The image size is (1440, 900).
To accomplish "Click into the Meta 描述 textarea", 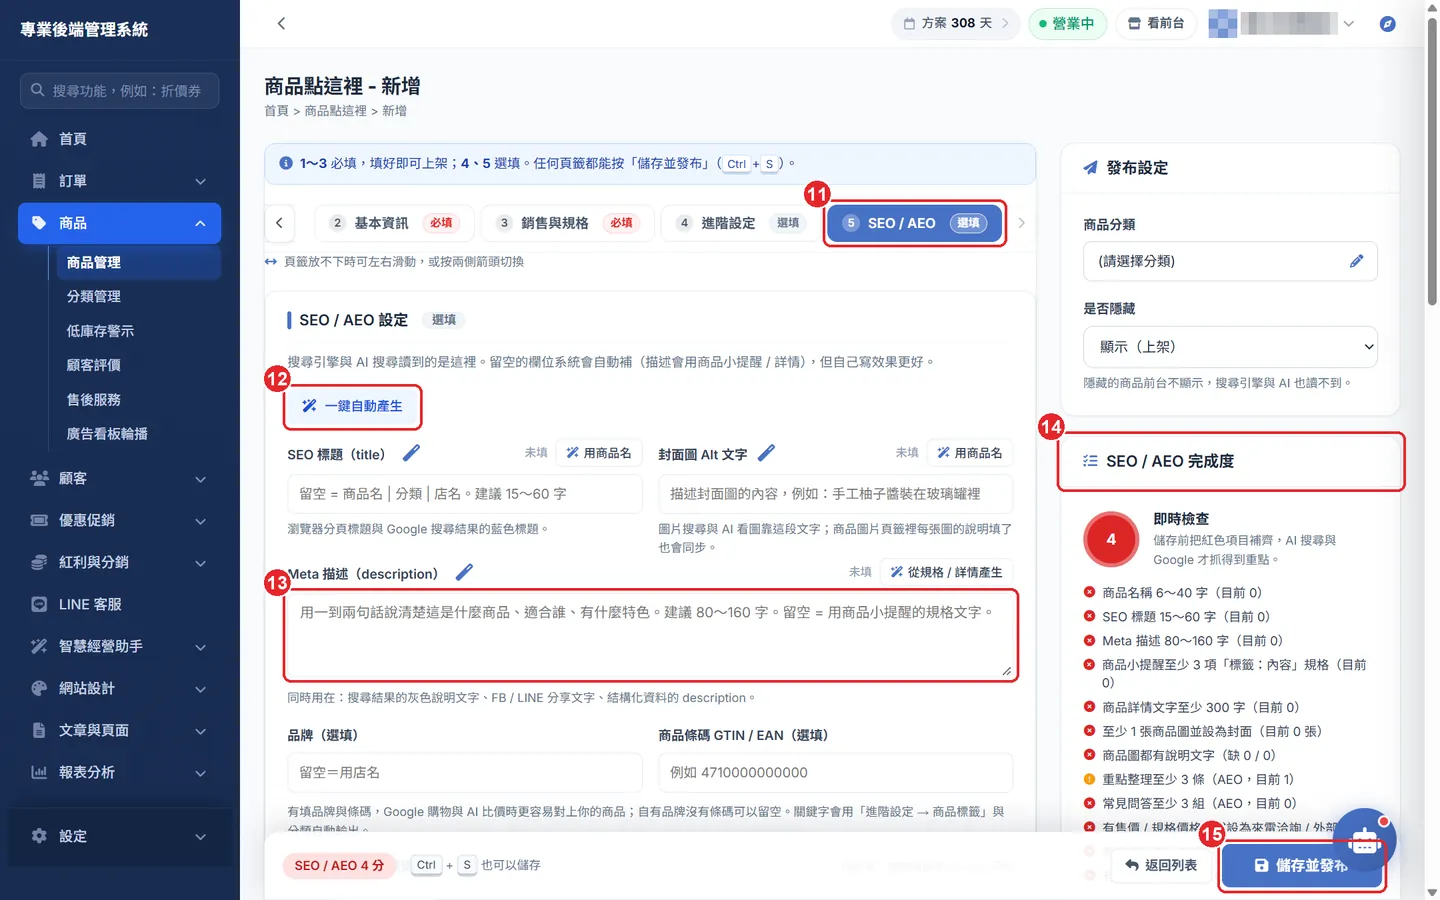I will 650,635.
